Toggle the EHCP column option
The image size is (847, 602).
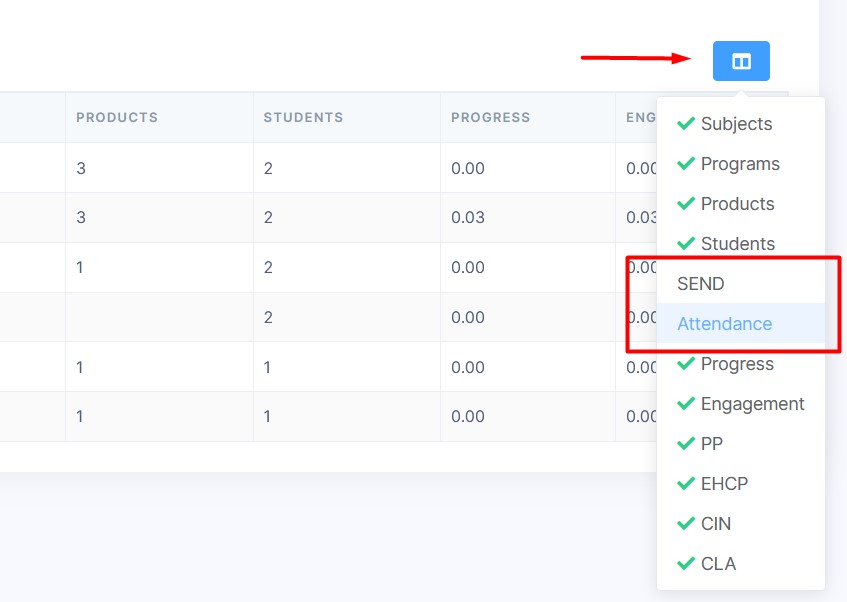coord(724,484)
